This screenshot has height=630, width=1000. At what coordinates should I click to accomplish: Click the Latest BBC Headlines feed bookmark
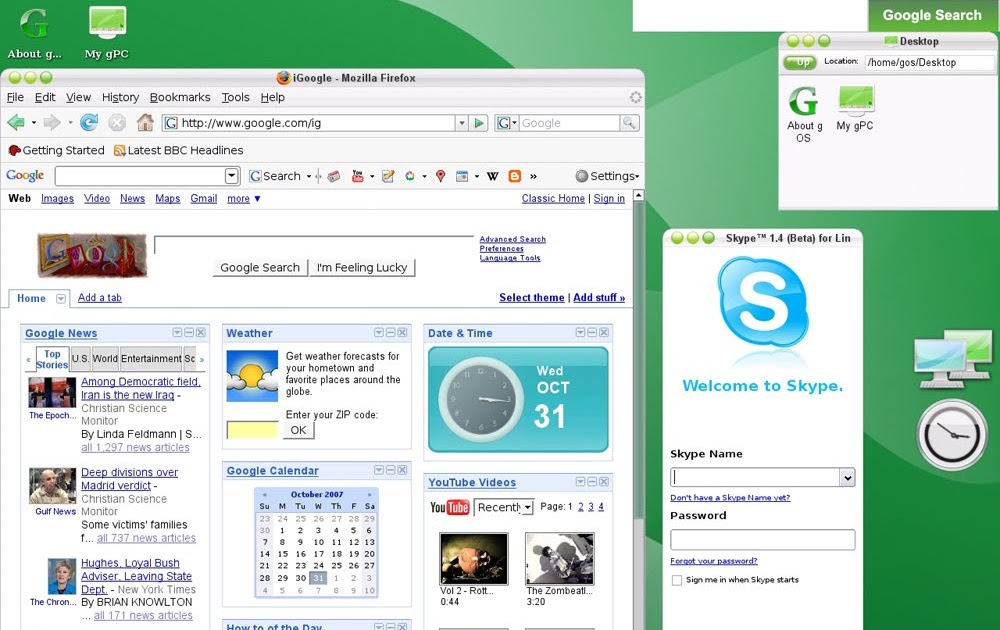(x=179, y=150)
